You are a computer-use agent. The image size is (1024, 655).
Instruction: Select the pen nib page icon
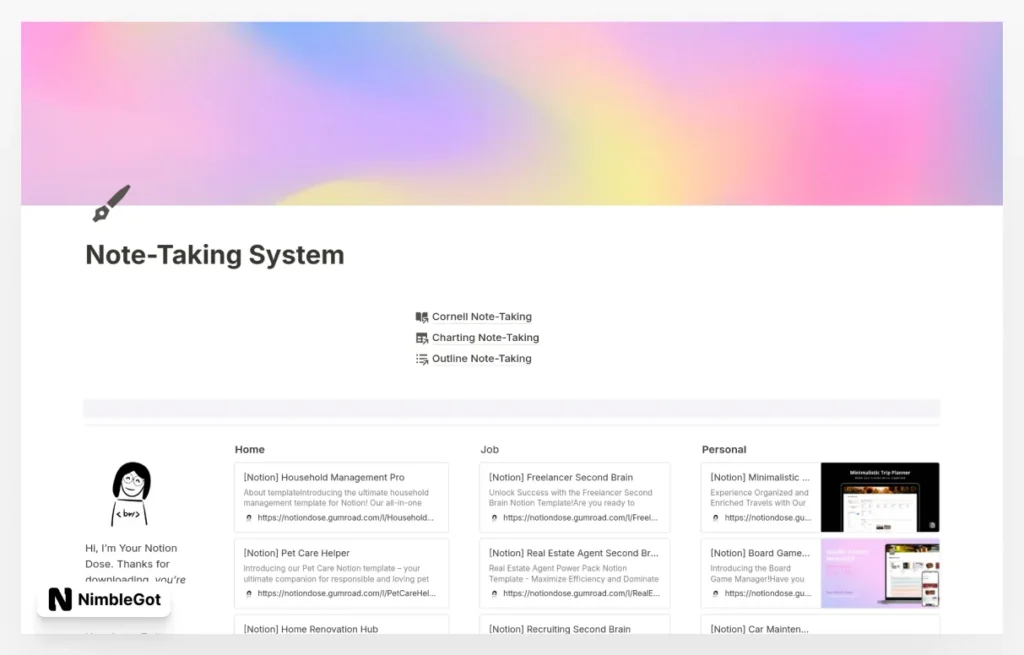pyautogui.click(x=110, y=202)
